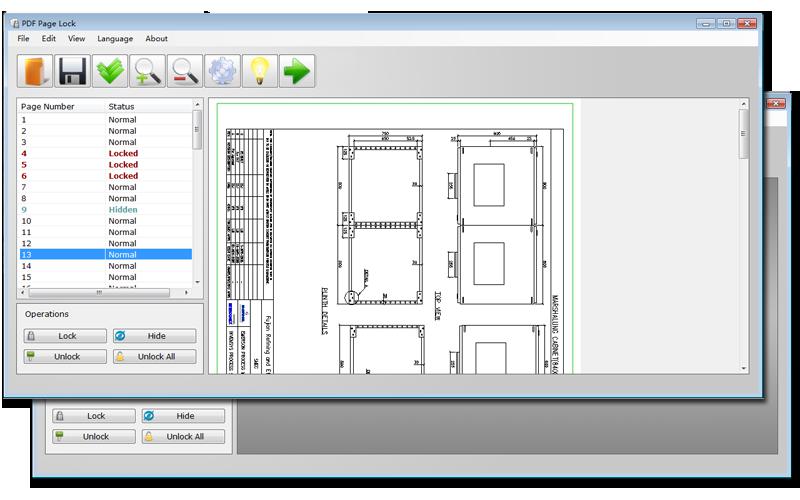Screen dimensions: 800x500
Task: Click the Unlock All button
Action: tap(155, 357)
